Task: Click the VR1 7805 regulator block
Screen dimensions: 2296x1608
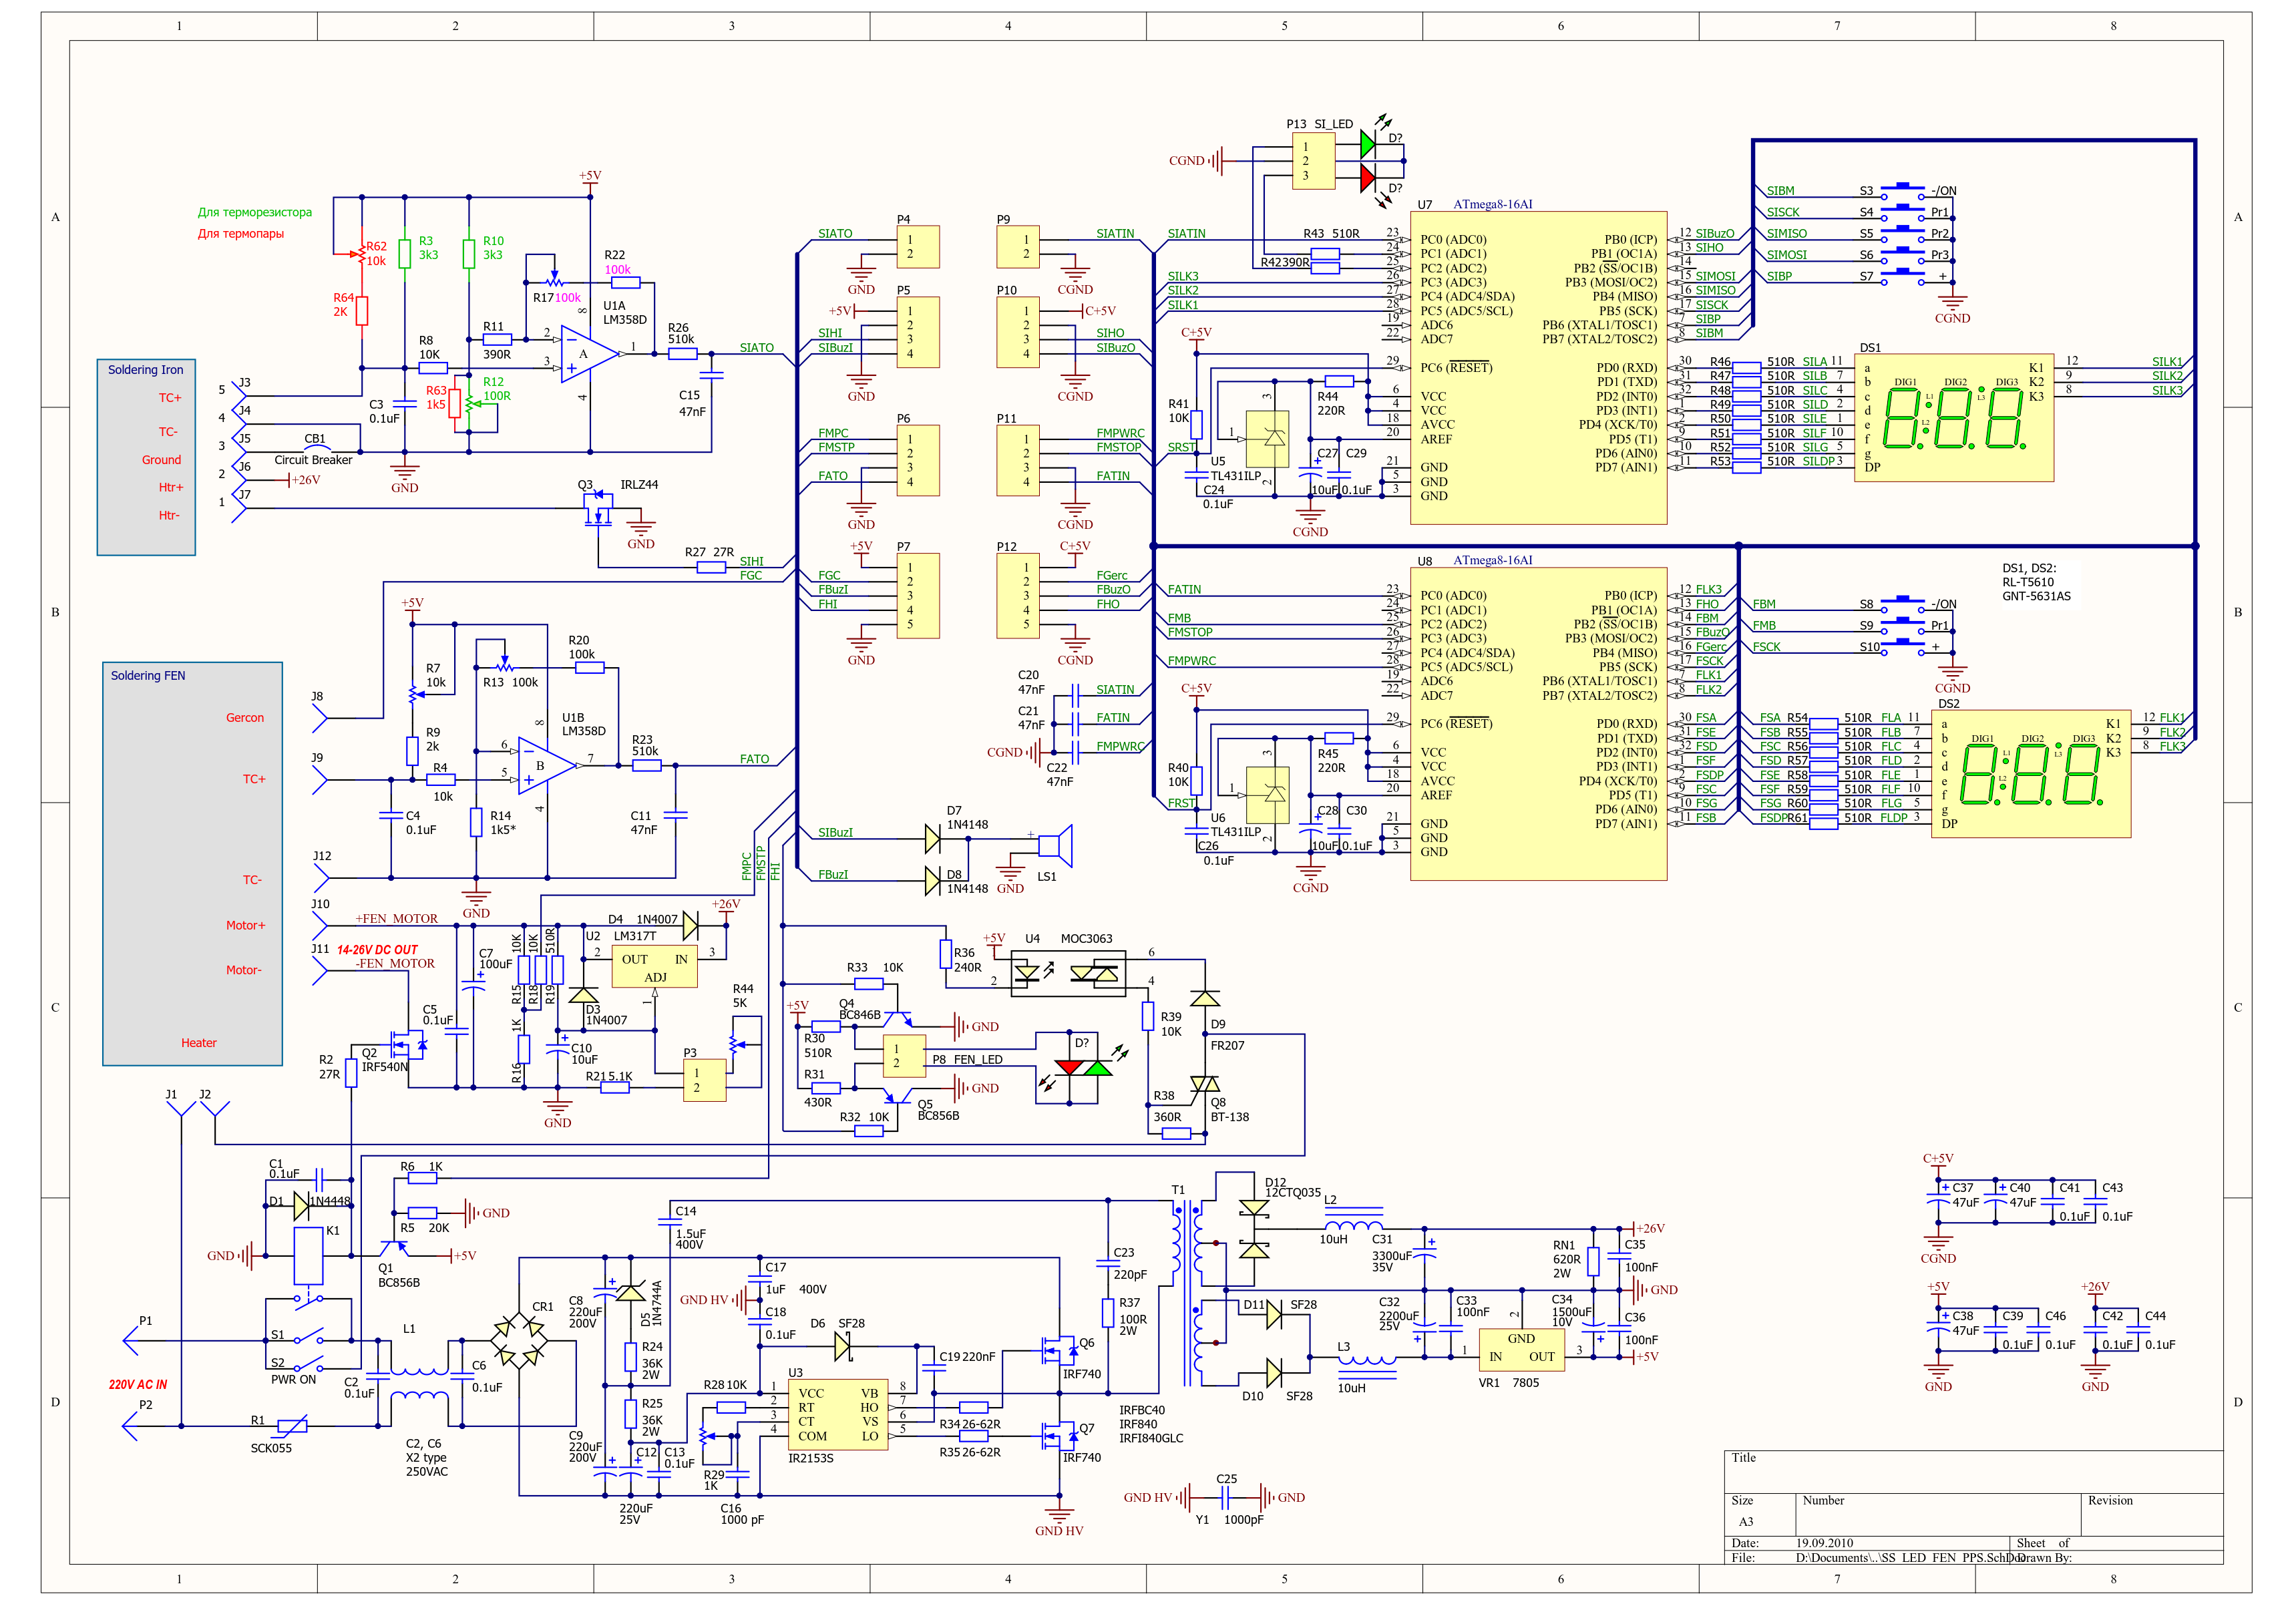Action: click(1521, 1349)
